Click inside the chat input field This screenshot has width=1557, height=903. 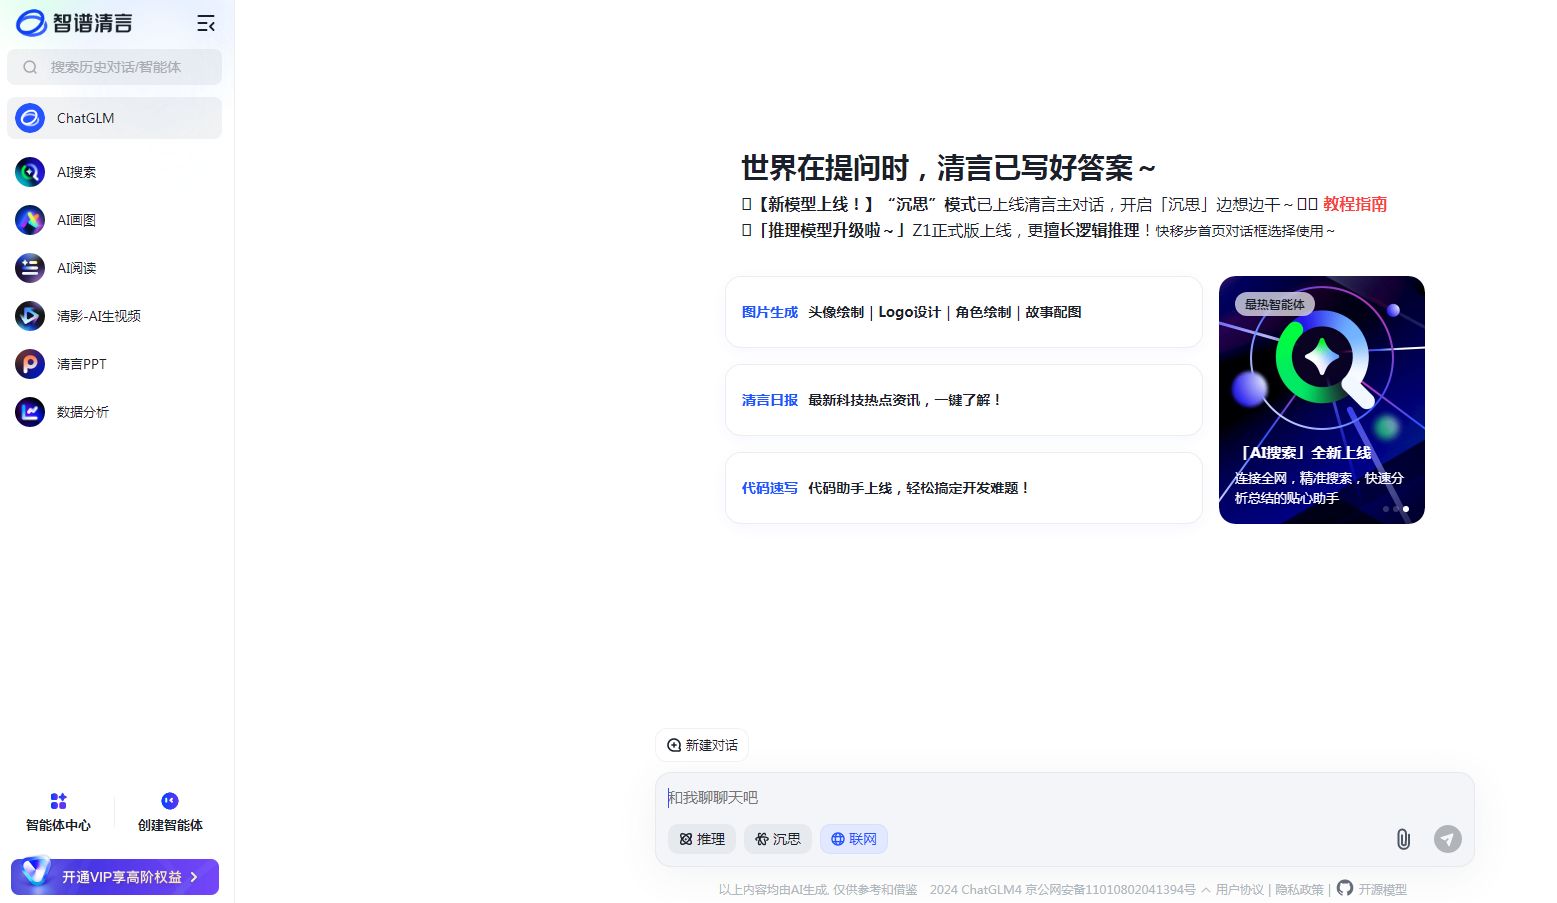pyautogui.click(x=1000, y=797)
